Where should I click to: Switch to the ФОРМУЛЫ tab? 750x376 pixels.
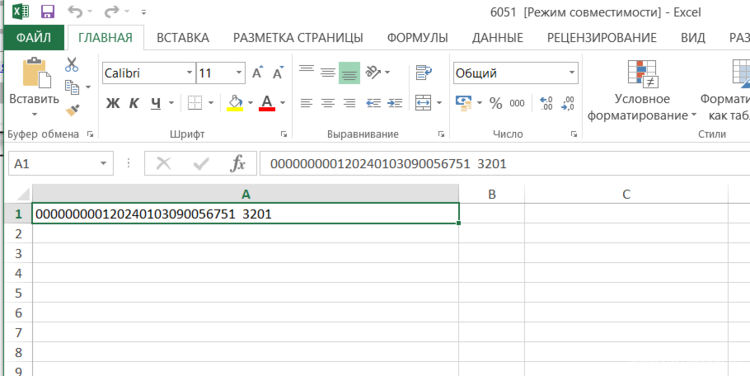pyautogui.click(x=417, y=38)
